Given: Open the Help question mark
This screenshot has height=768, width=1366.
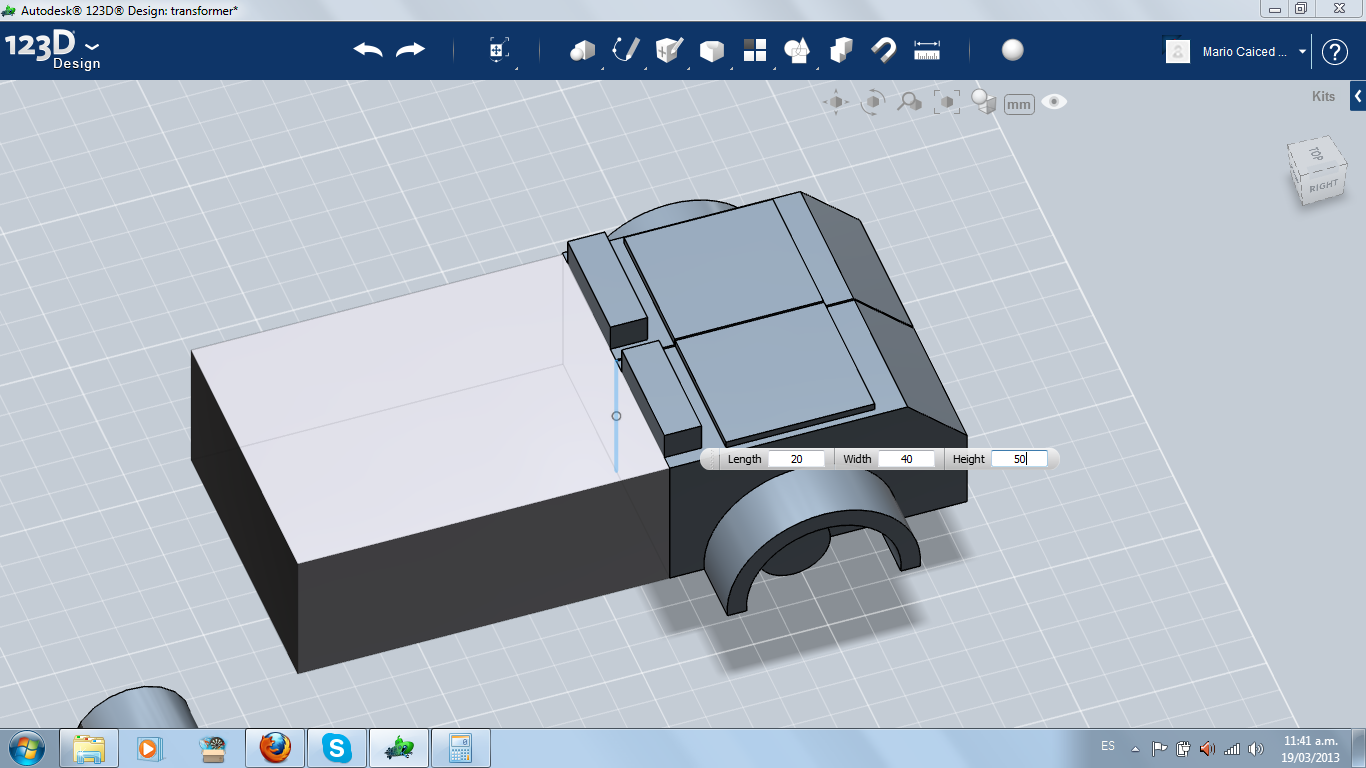Looking at the screenshot, I should [1335, 52].
